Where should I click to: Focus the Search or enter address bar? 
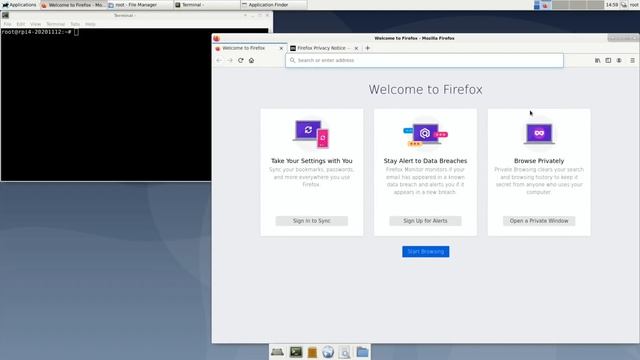click(x=424, y=60)
